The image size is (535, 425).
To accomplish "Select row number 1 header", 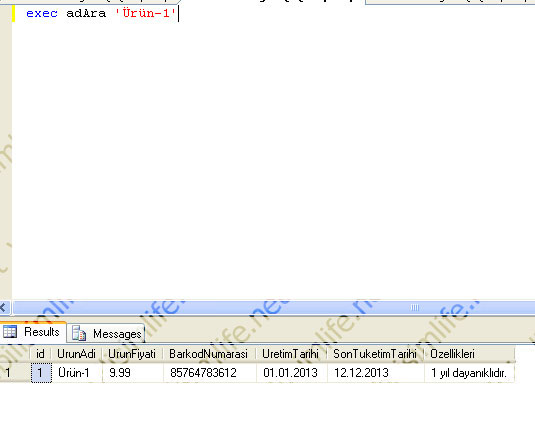I will 14,372.
